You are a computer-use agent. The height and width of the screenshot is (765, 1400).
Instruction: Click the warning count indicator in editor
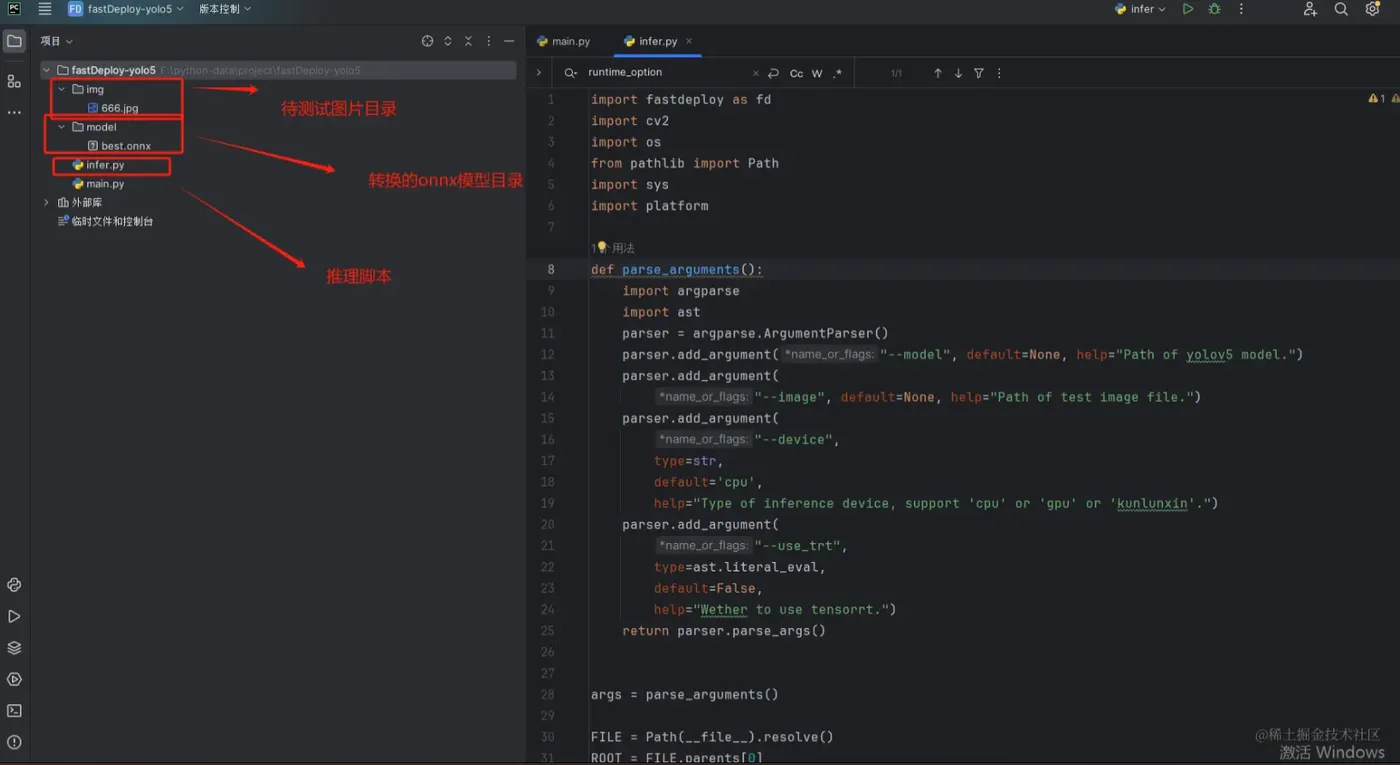click(x=1376, y=99)
